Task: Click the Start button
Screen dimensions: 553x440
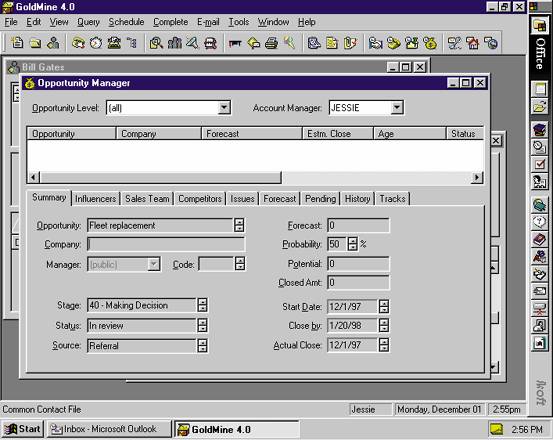Action: pyautogui.click(x=23, y=429)
